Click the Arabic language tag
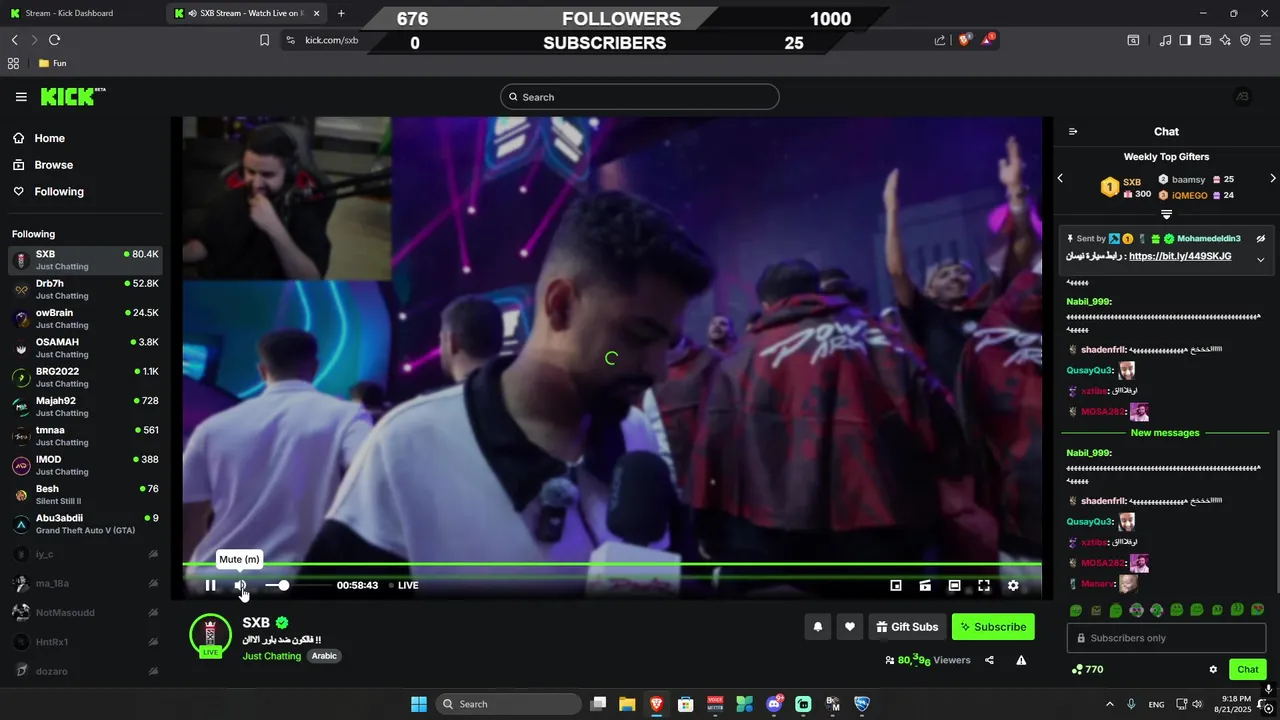 [x=324, y=656]
